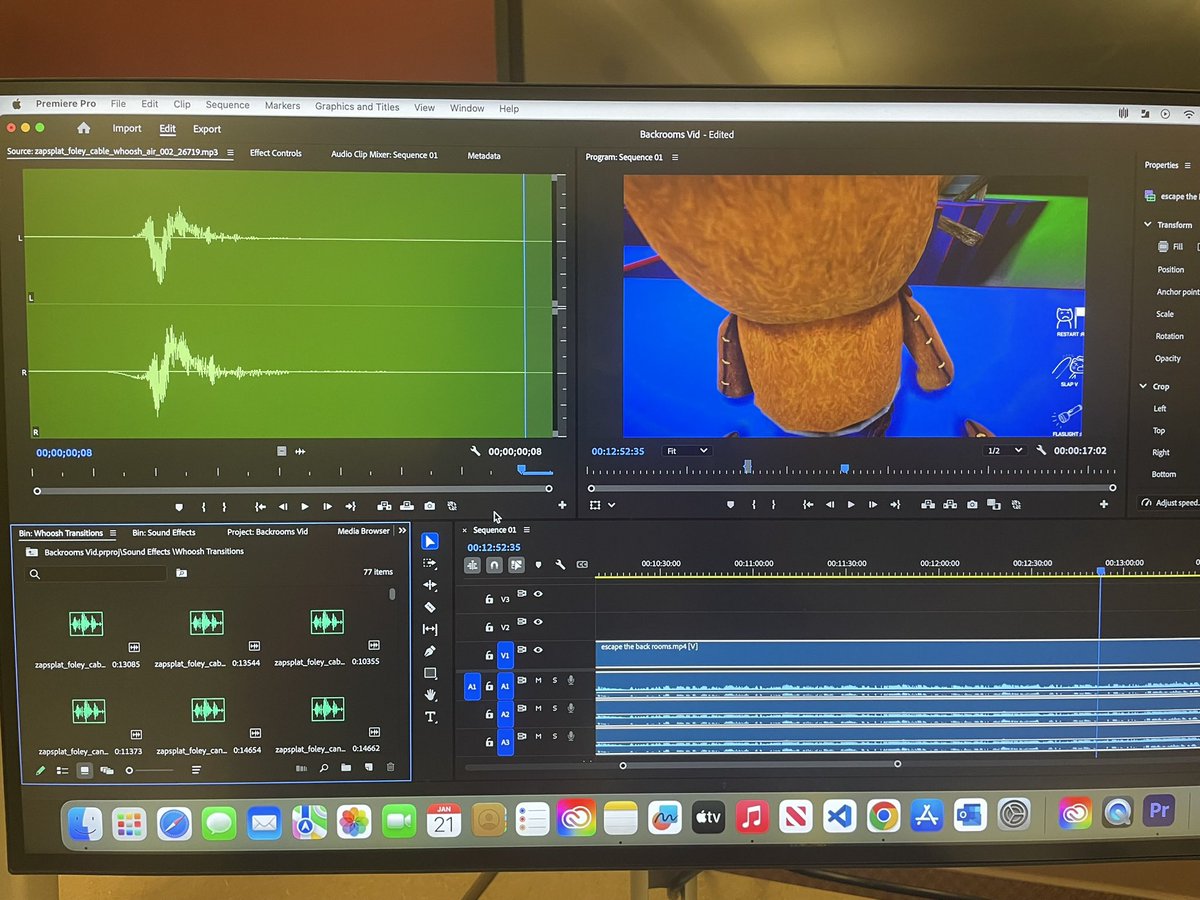Click the Closed Captions icon above the tracks
The height and width of the screenshot is (900, 1200).
582,565
